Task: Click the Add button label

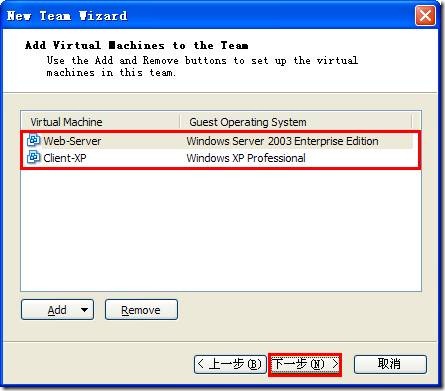Action: (x=57, y=310)
